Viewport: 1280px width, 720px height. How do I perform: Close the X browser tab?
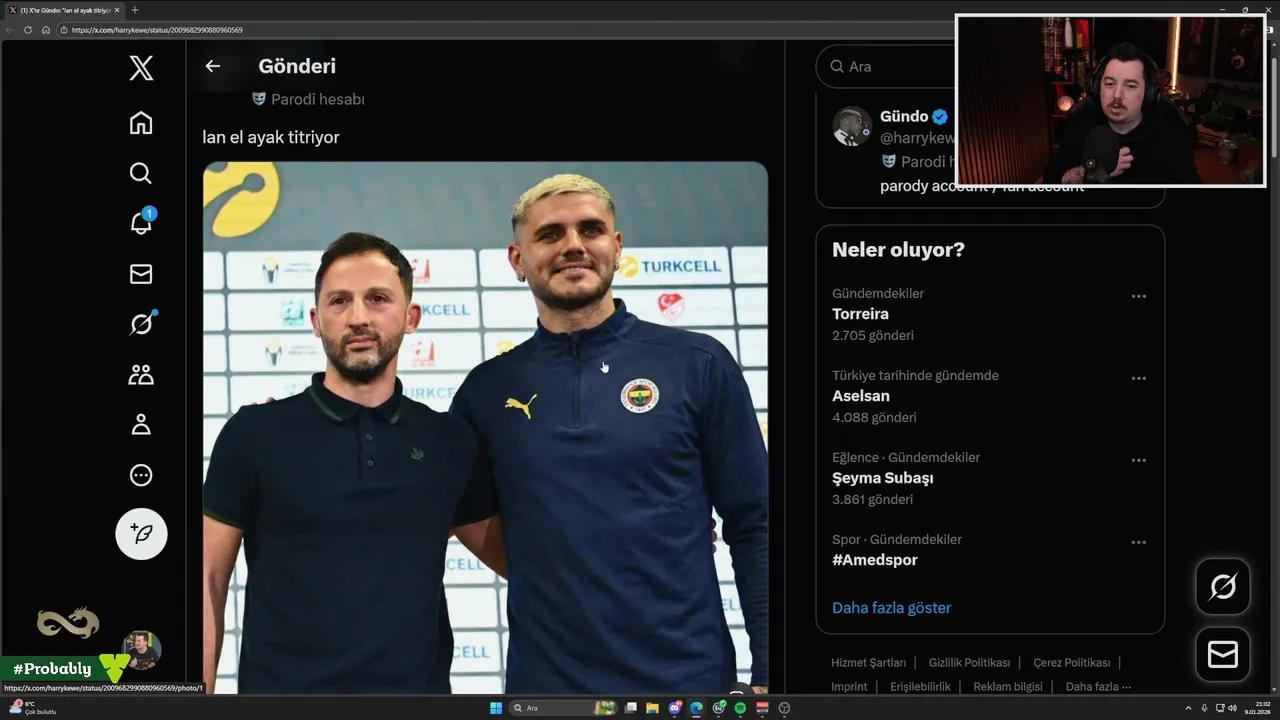click(117, 10)
